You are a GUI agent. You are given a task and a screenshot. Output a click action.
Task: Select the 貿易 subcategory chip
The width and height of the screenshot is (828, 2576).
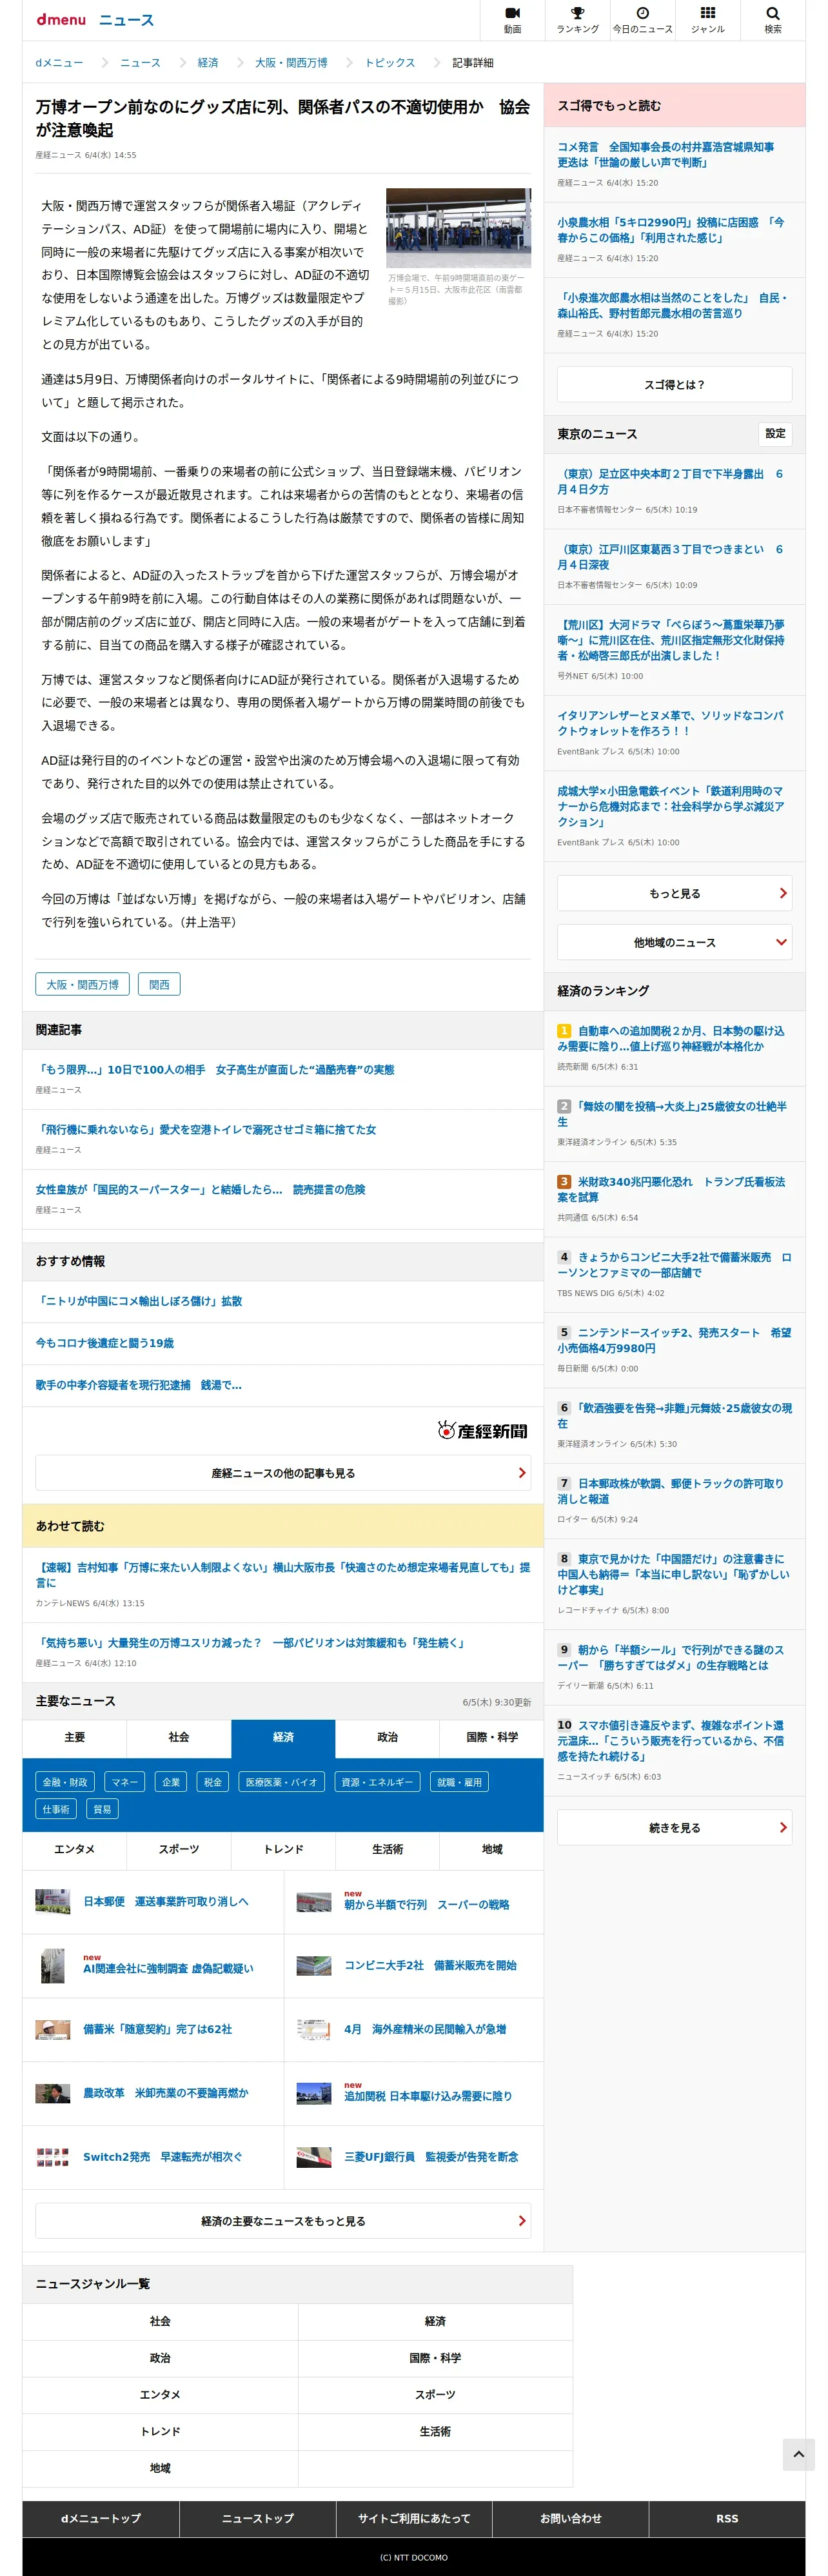[102, 1809]
